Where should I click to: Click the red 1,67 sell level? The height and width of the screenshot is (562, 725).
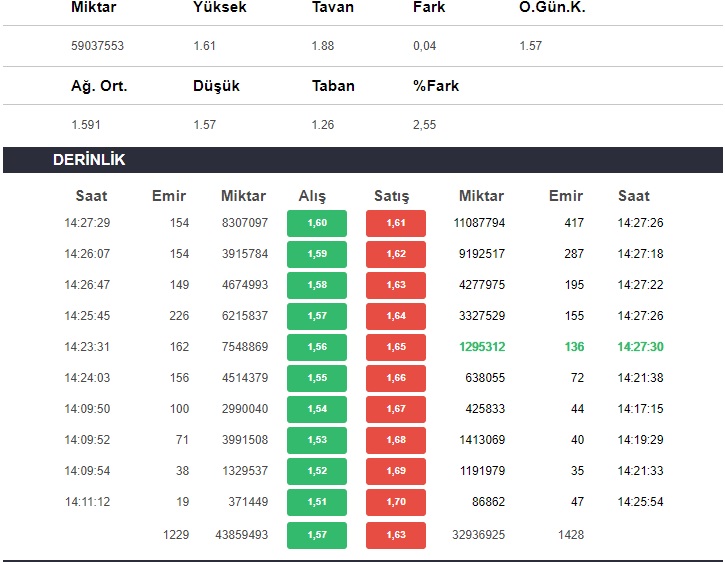396,409
